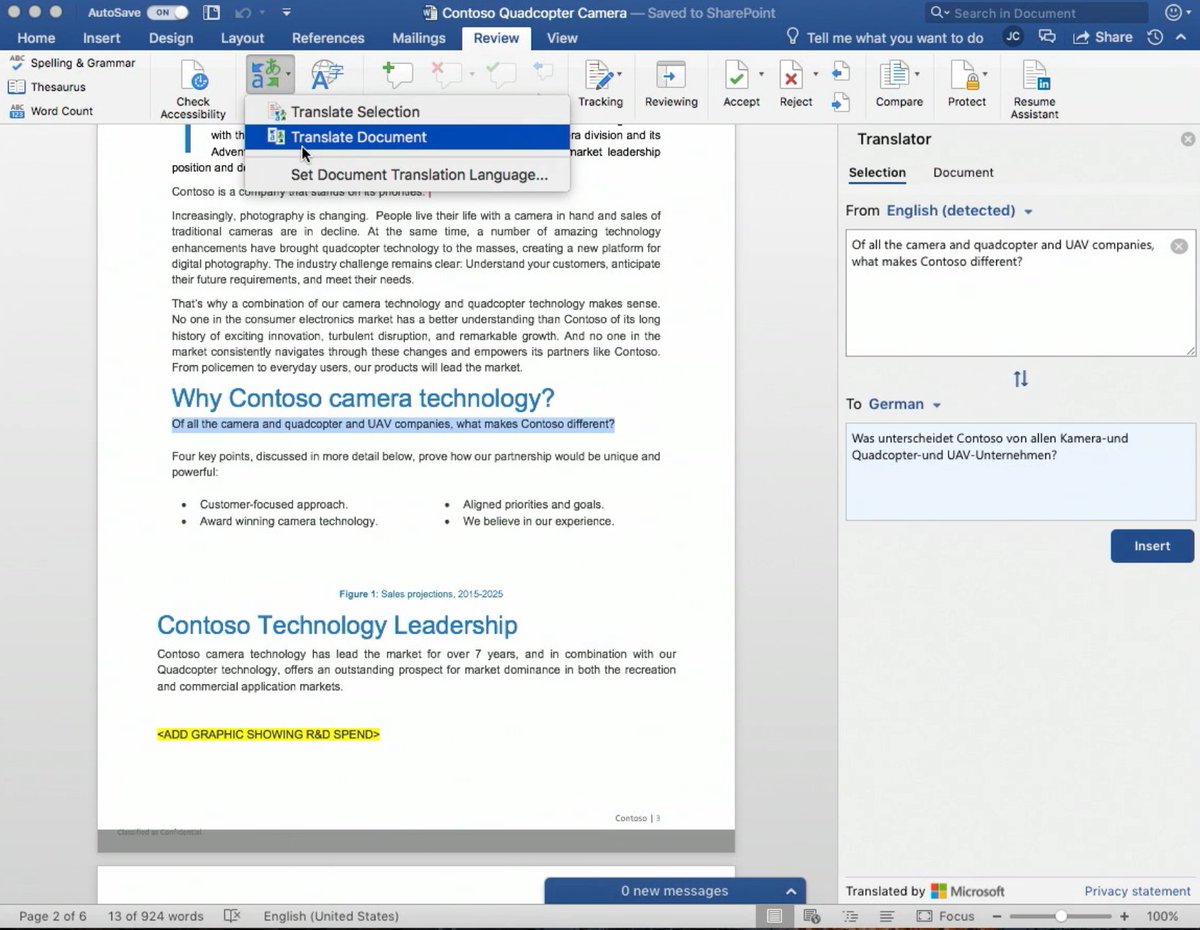The height and width of the screenshot is (930, 1200).
Task: Click the Search in Document field
Action: click(x=1036, y=13)
